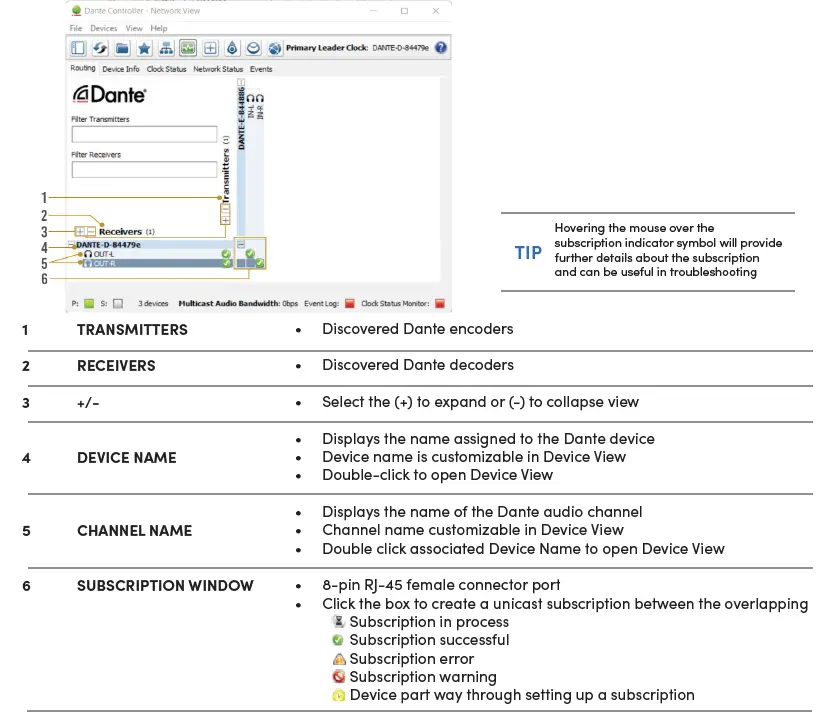The height and width of the screenshot is (716, 826).
Task: Focus the Filter Receivers input box
Action: pos(144,170)
